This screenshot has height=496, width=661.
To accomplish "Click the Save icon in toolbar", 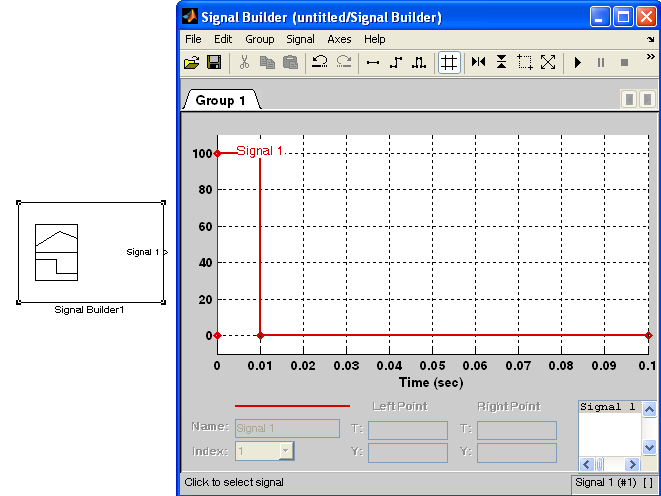I will point(214,62).
